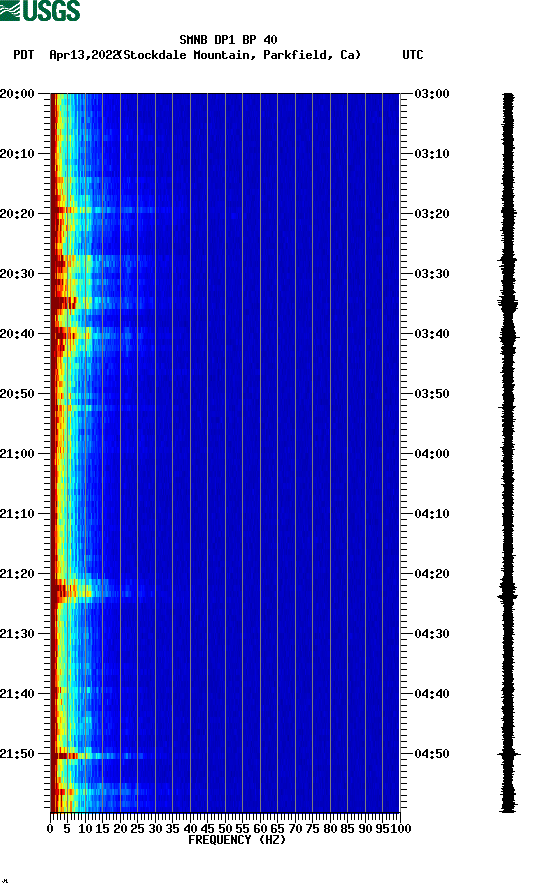Click the '20:00' PDT time label
The image size is (552, 892).
[17, 93]
